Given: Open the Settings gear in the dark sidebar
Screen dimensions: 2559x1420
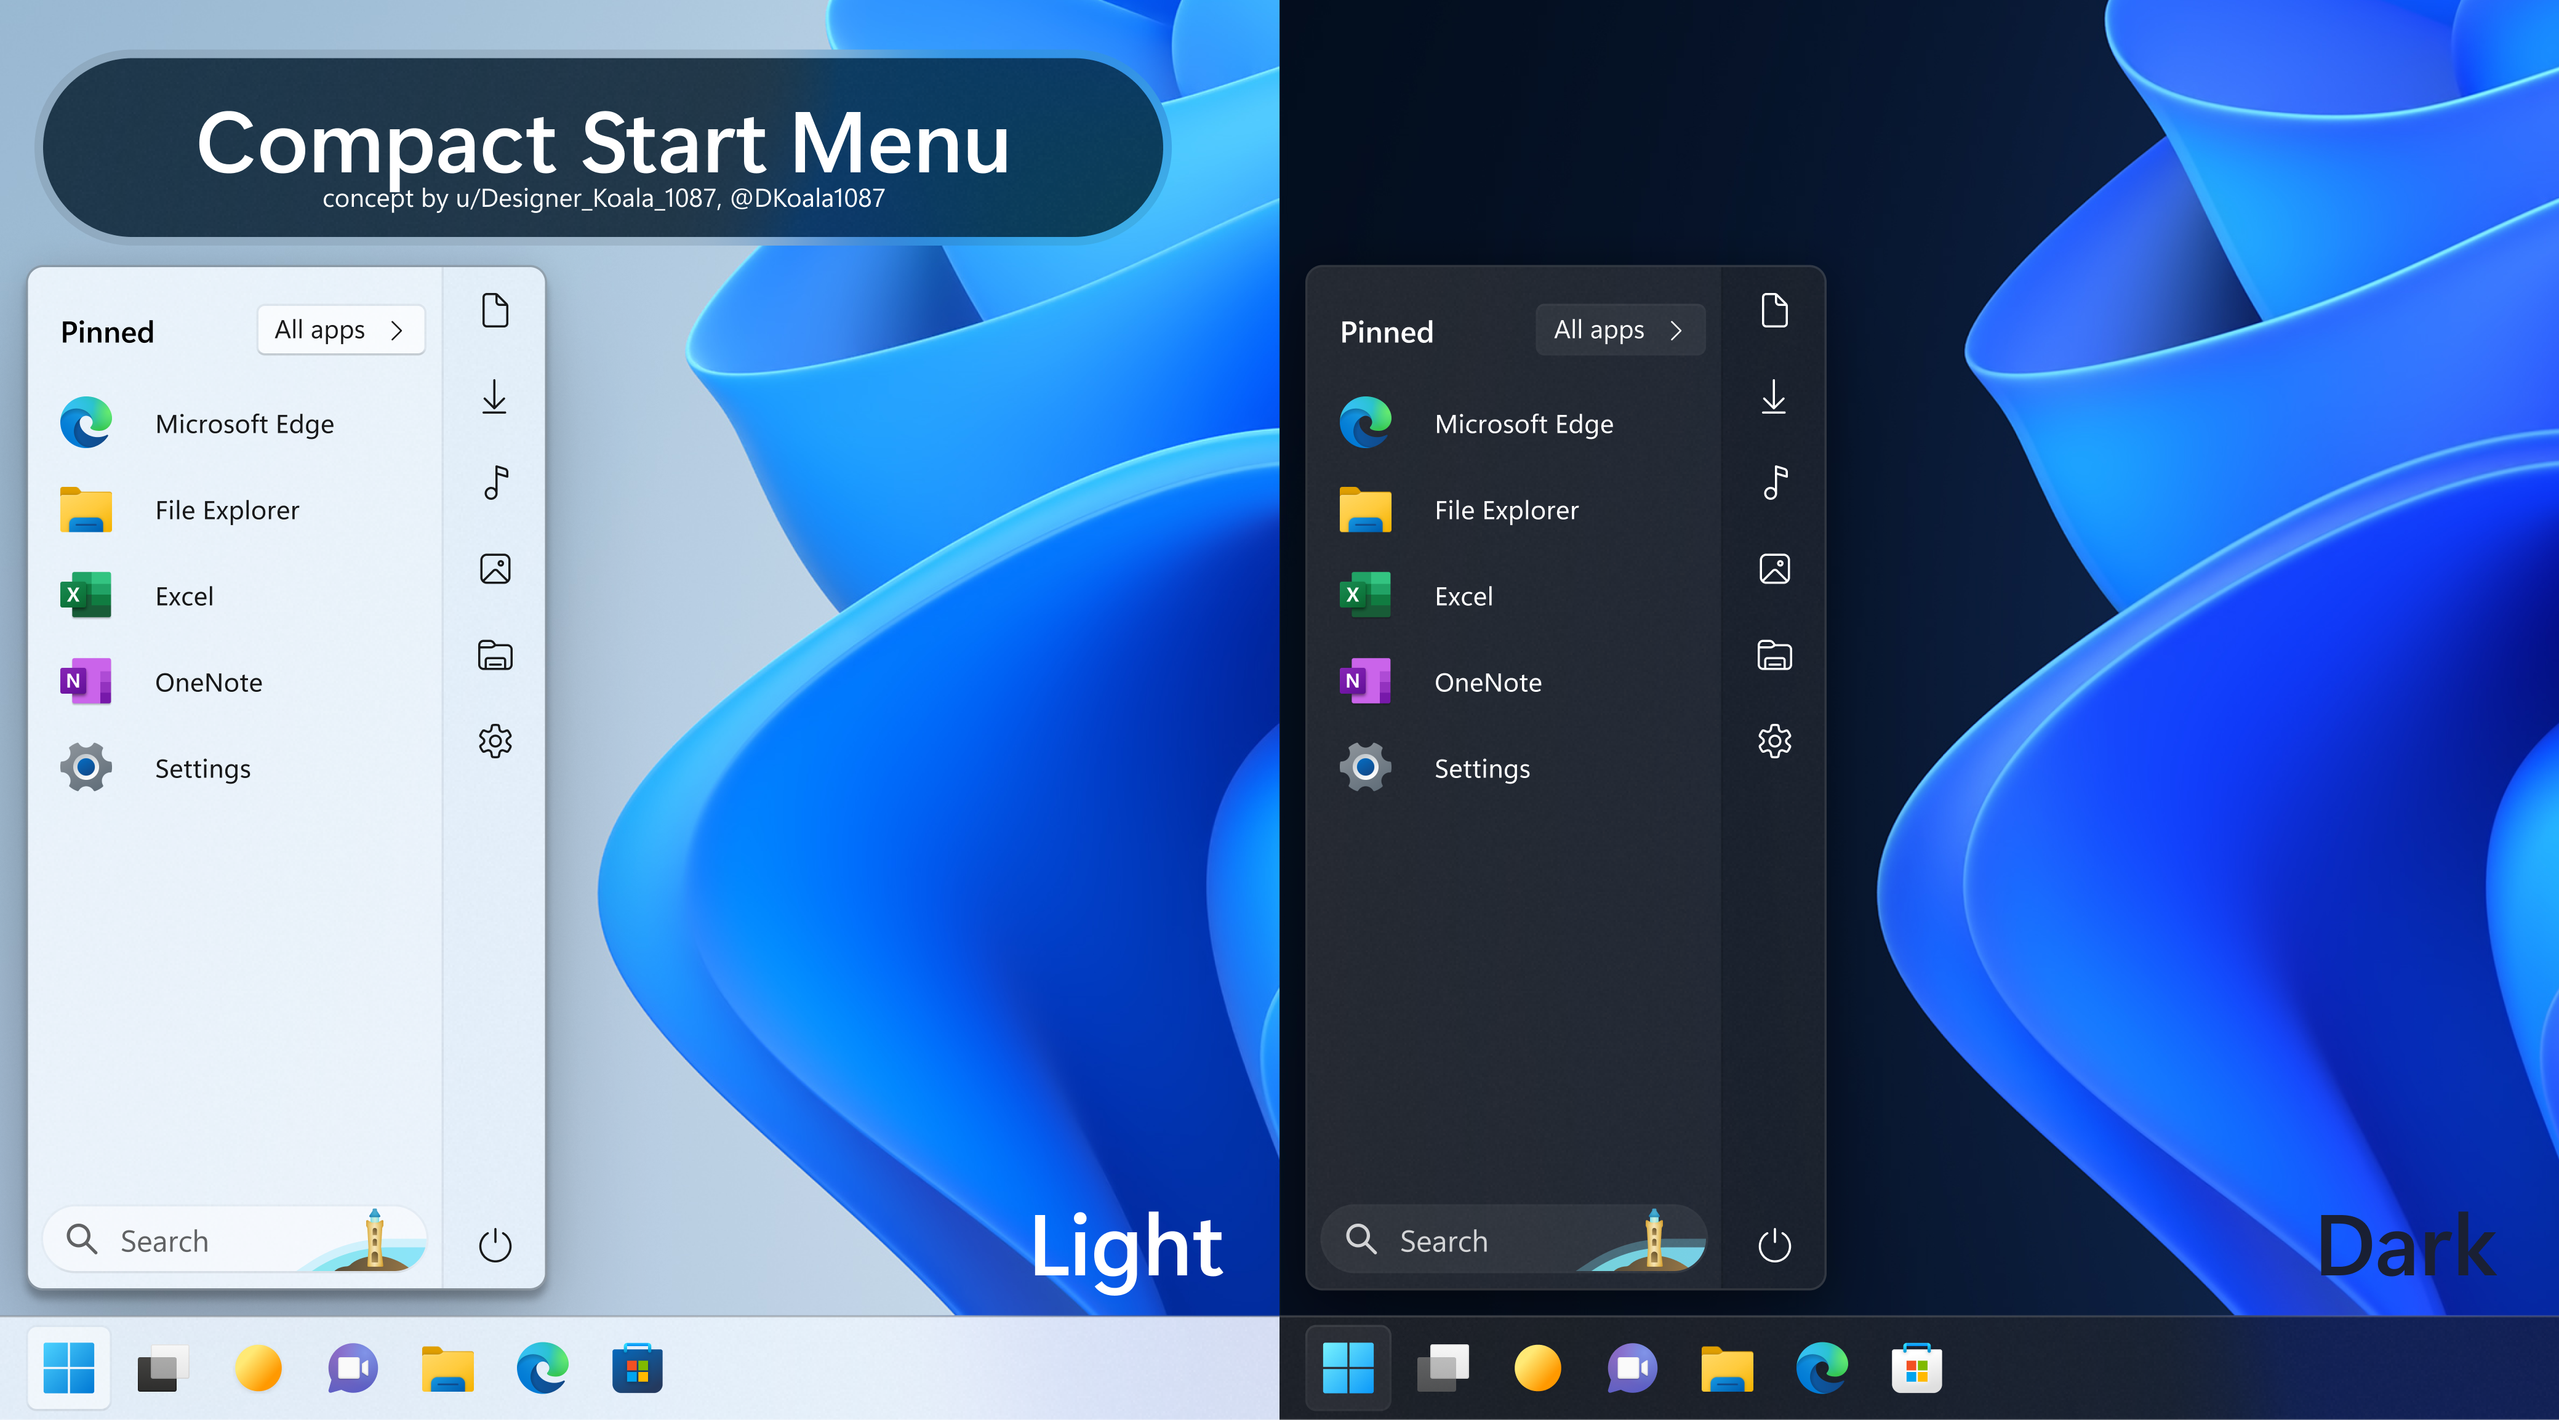Looking at the screenshot, I should tap(1775, 741).
